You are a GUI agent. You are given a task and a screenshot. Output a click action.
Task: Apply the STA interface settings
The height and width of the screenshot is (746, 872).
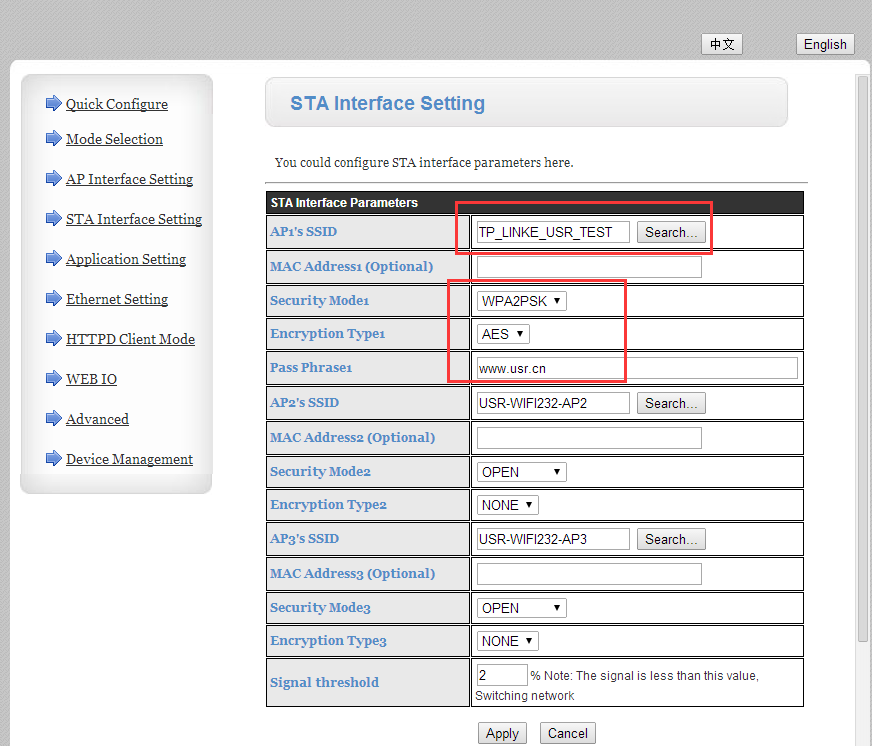pyautogui.click(x=502, y=733)
